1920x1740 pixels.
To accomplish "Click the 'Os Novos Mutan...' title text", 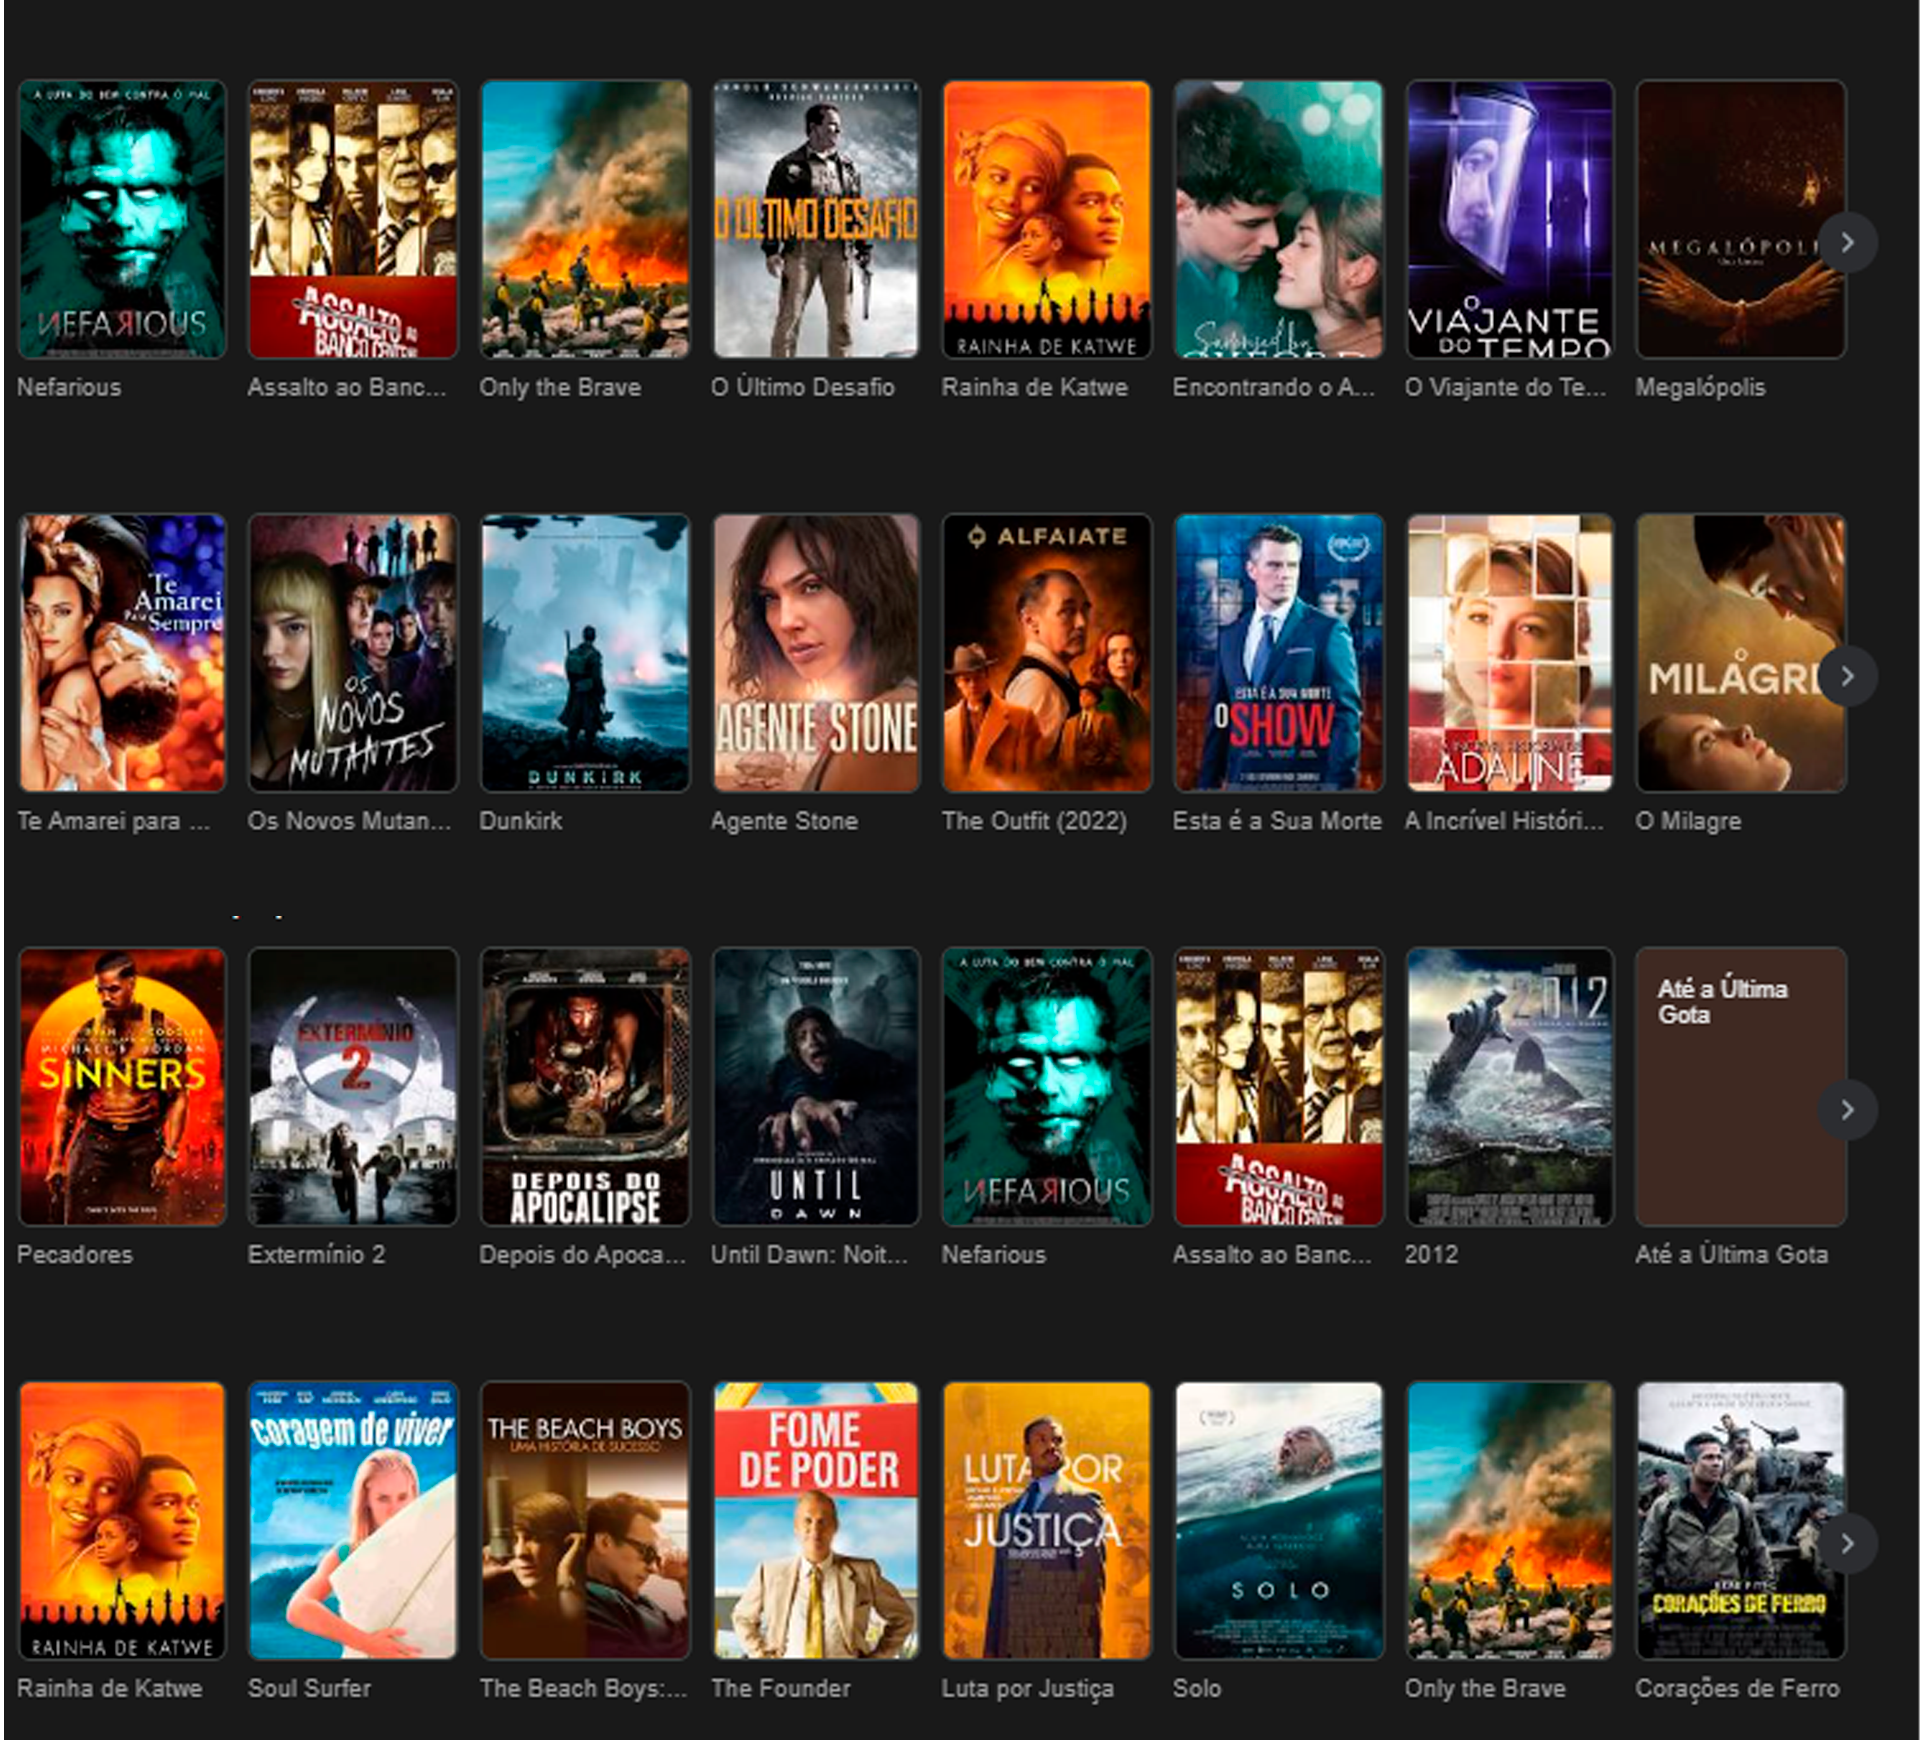I will (x=350, y=821).
